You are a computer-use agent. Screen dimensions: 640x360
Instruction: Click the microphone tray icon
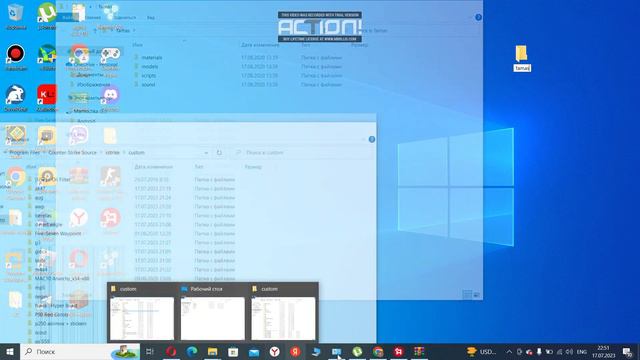[x=539, y=351]
